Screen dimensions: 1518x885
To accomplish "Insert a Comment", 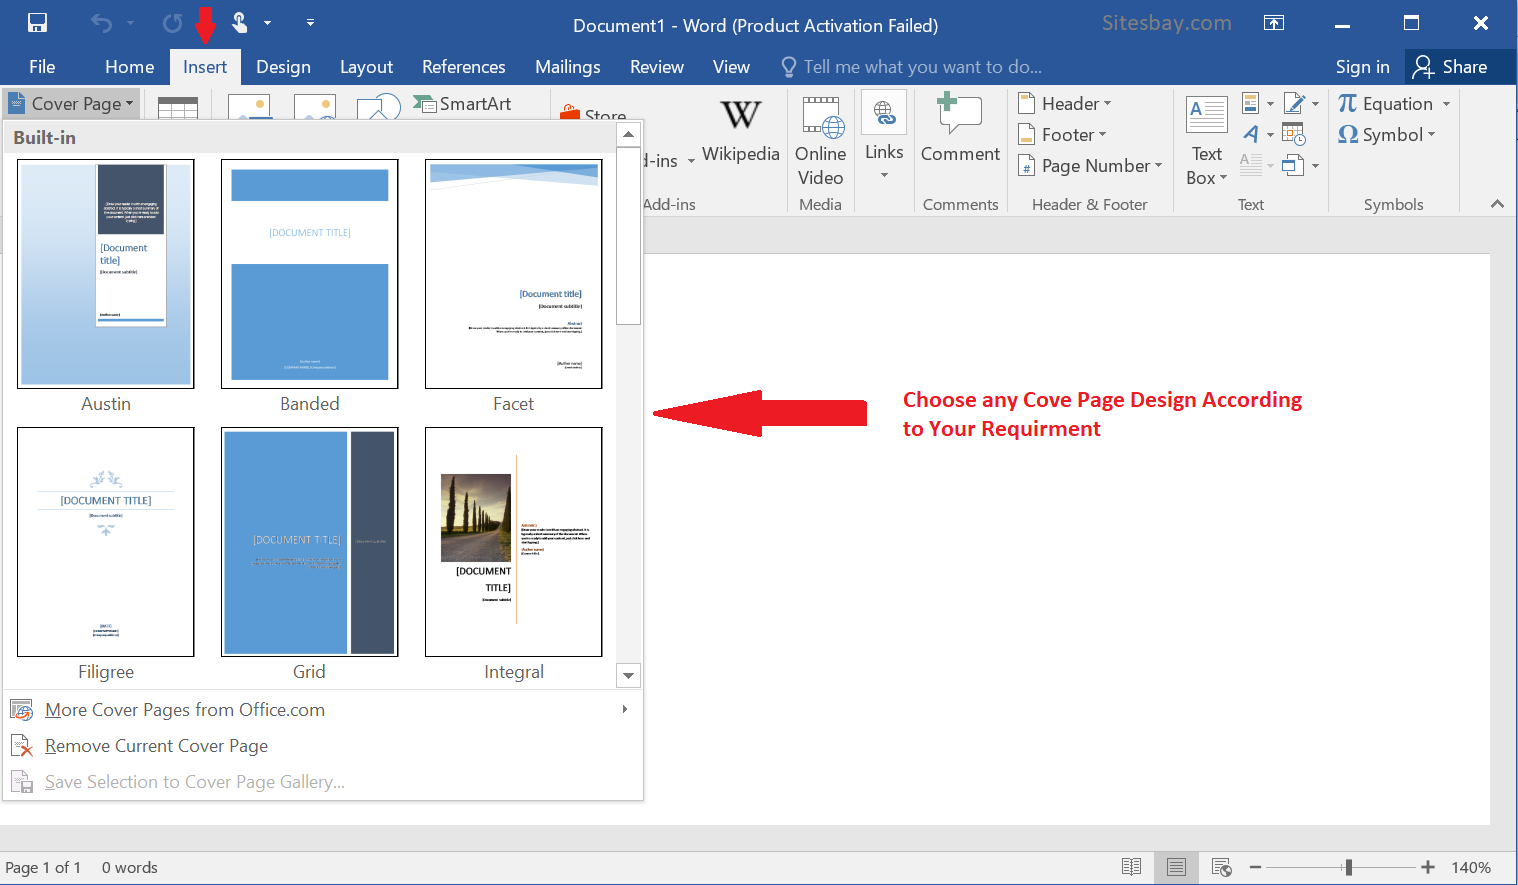I will (x=960, y=128).
